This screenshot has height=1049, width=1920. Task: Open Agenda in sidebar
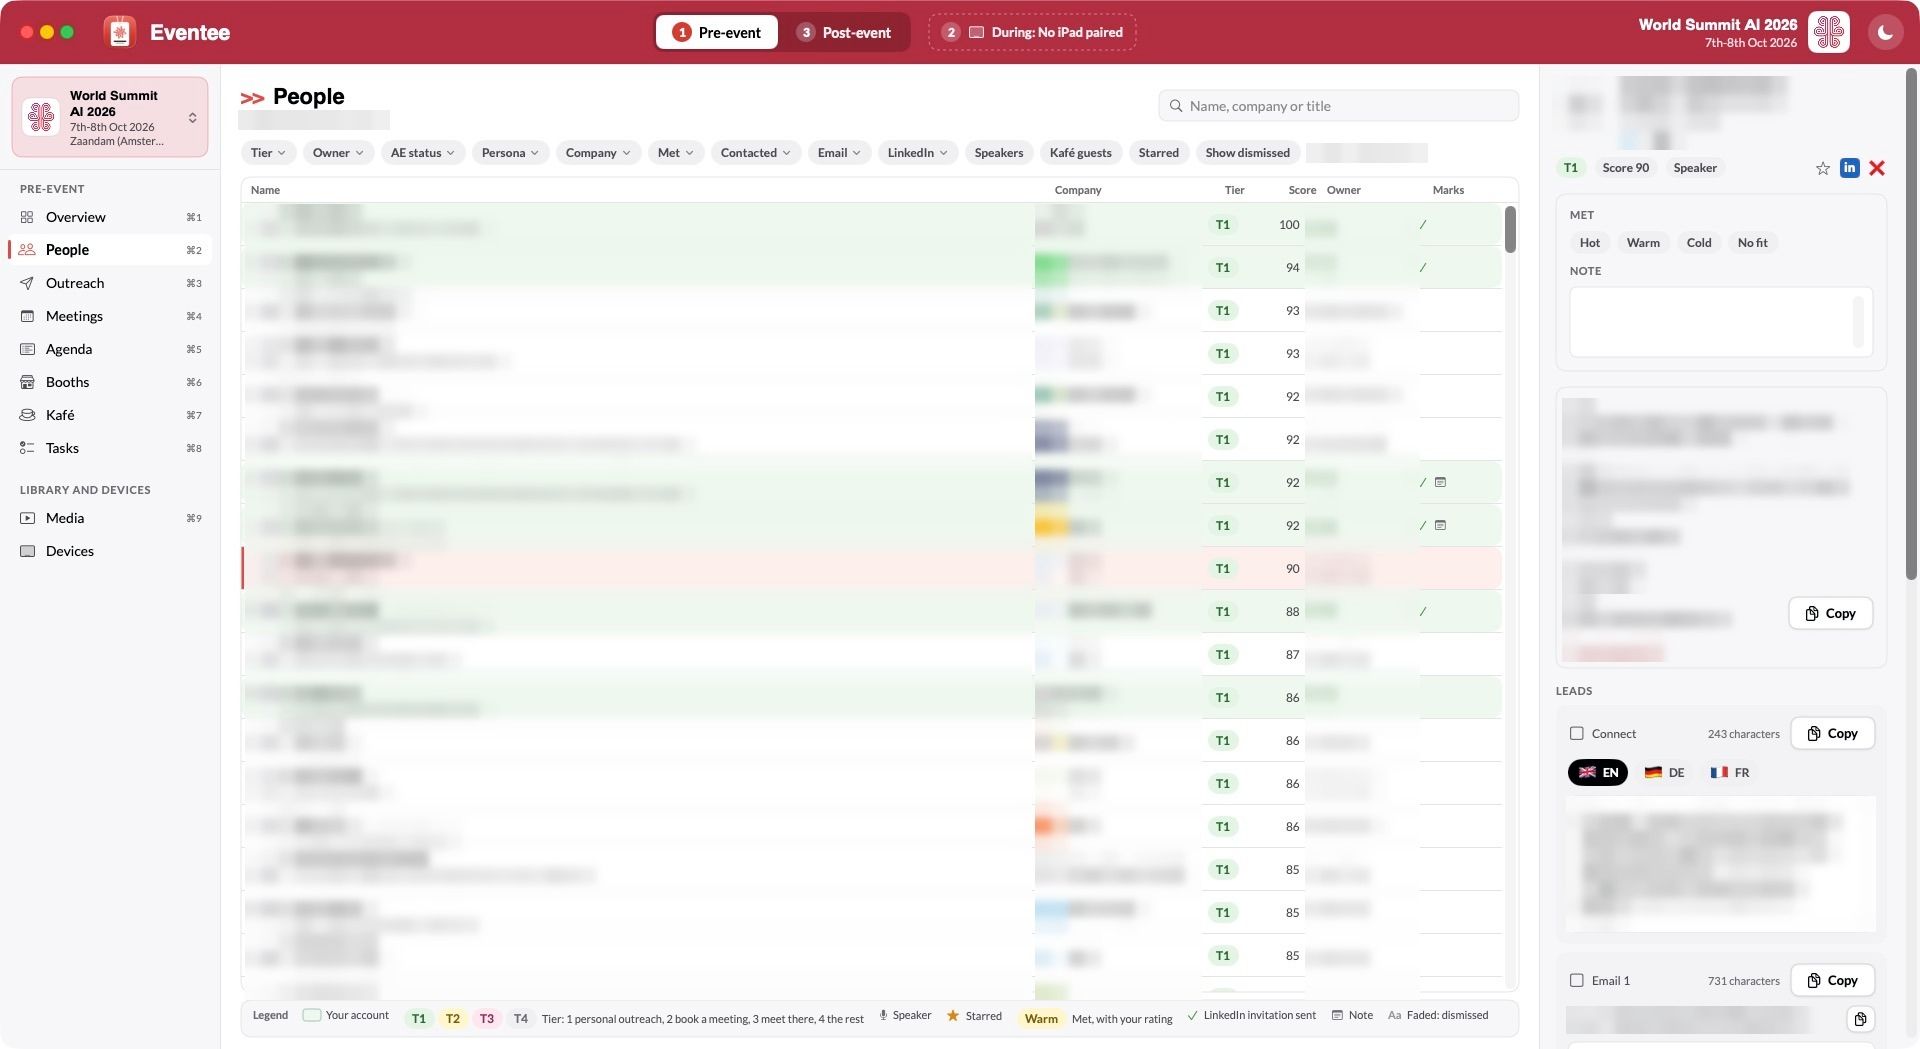click(110, 349)
